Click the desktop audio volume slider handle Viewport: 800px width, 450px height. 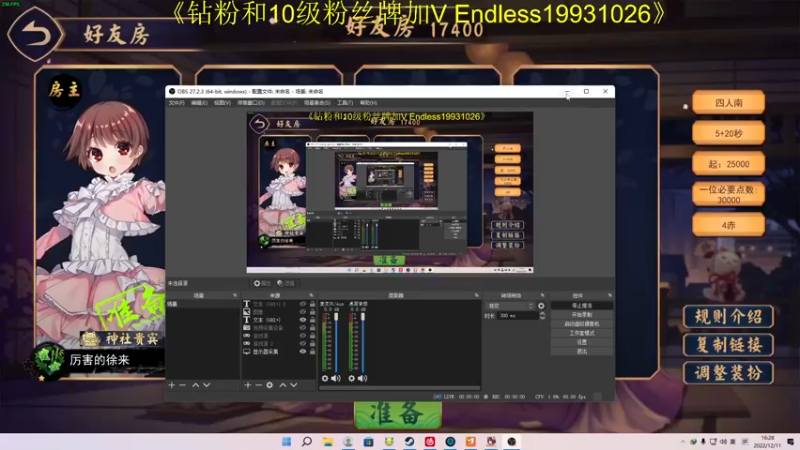[363, 317]
